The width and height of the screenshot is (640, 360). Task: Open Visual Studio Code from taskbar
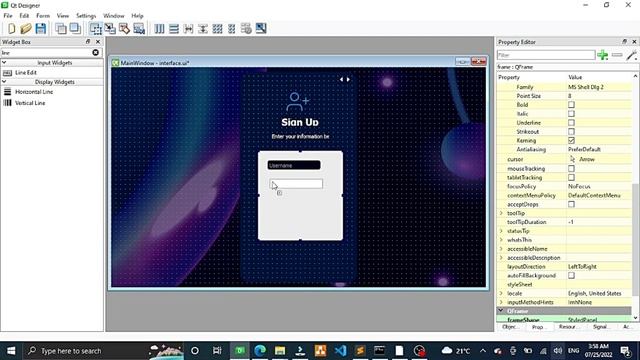pyautogui.click(x=340, y=351)
